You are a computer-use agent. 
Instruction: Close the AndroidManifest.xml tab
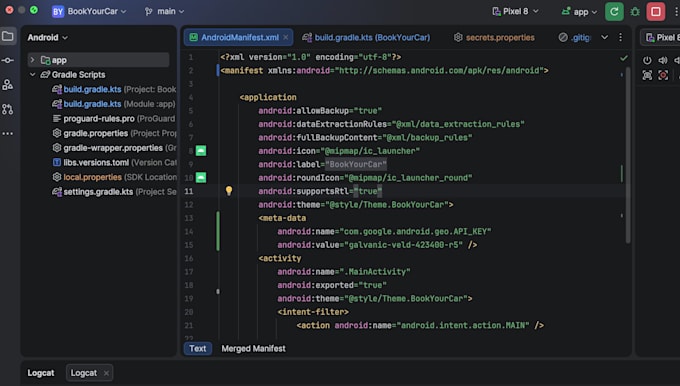[285, 38]
